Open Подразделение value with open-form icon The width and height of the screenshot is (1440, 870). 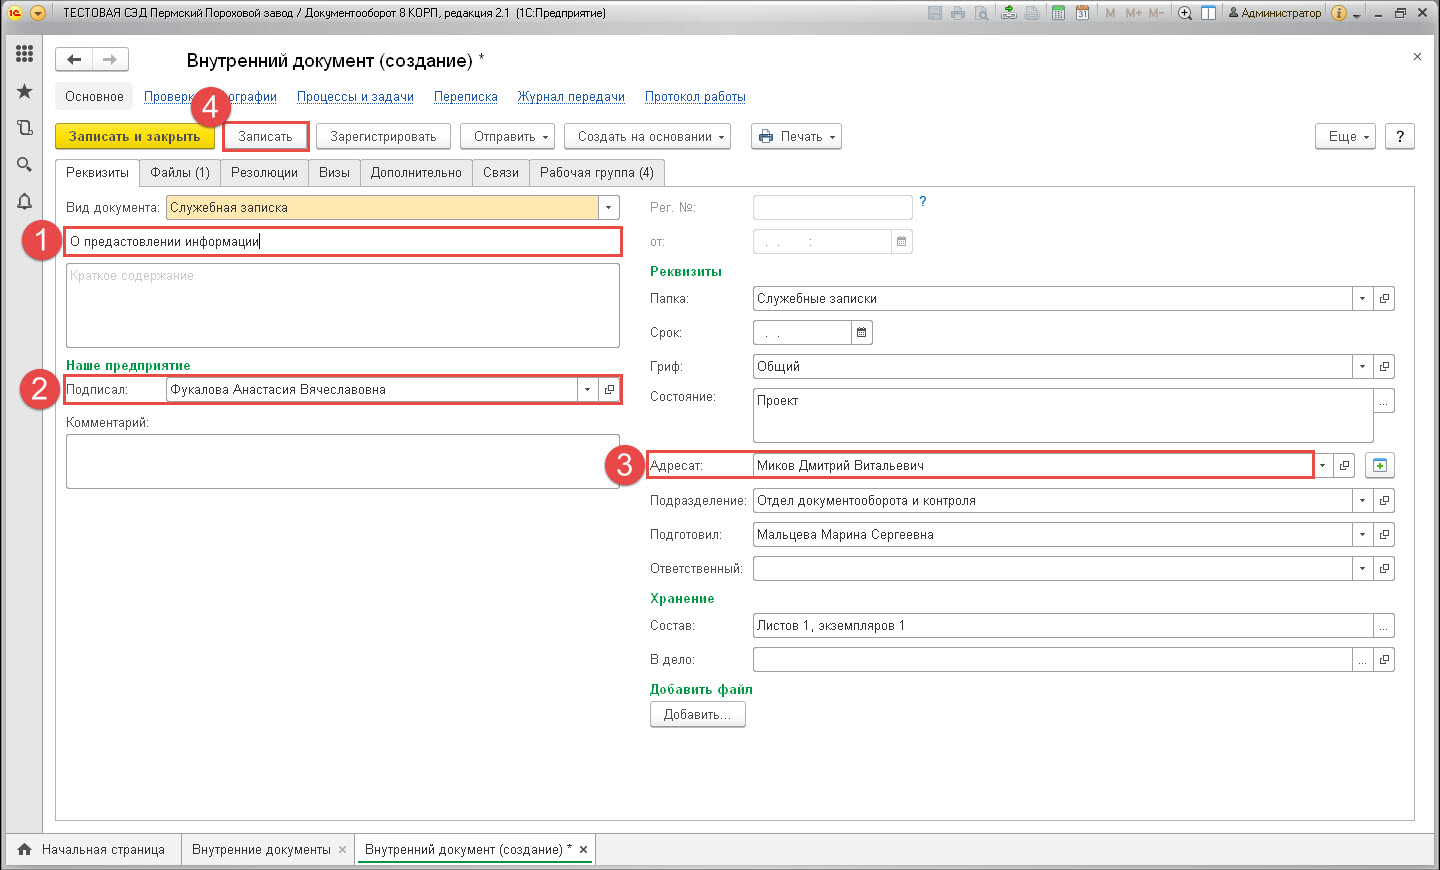pos(1384,500)
